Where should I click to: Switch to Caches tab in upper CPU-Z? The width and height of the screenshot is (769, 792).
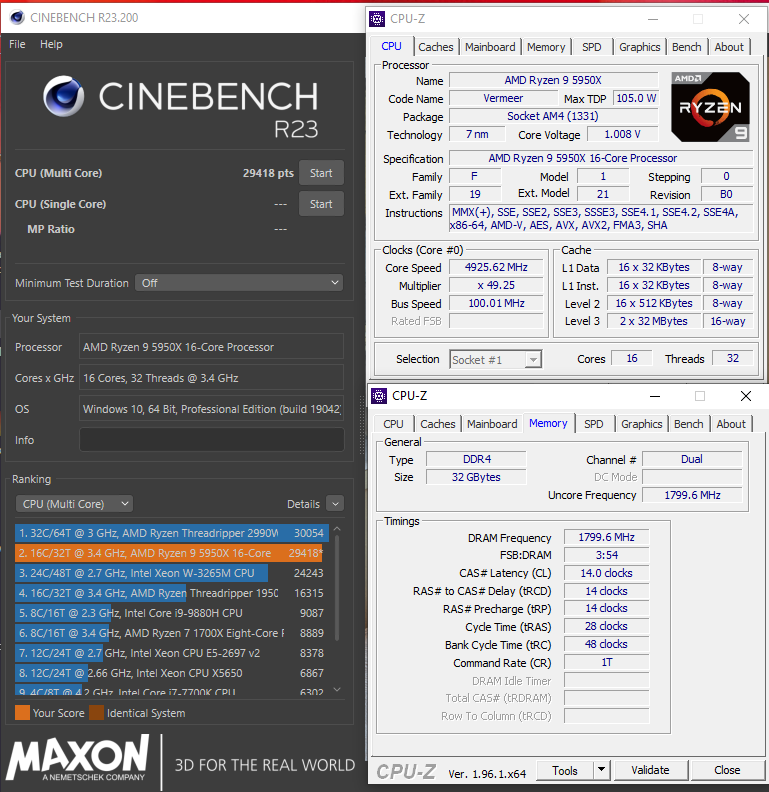point(436,47)
